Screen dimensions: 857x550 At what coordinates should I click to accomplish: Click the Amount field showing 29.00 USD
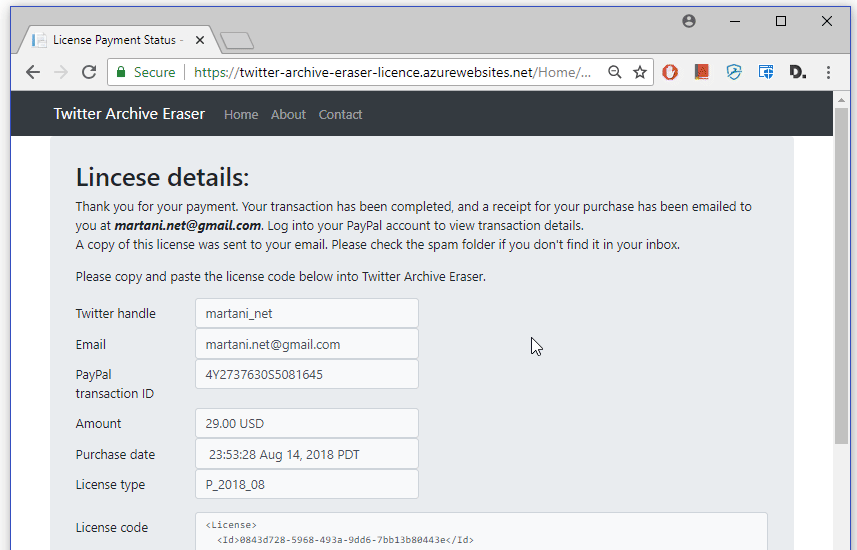tap(307, 423)
